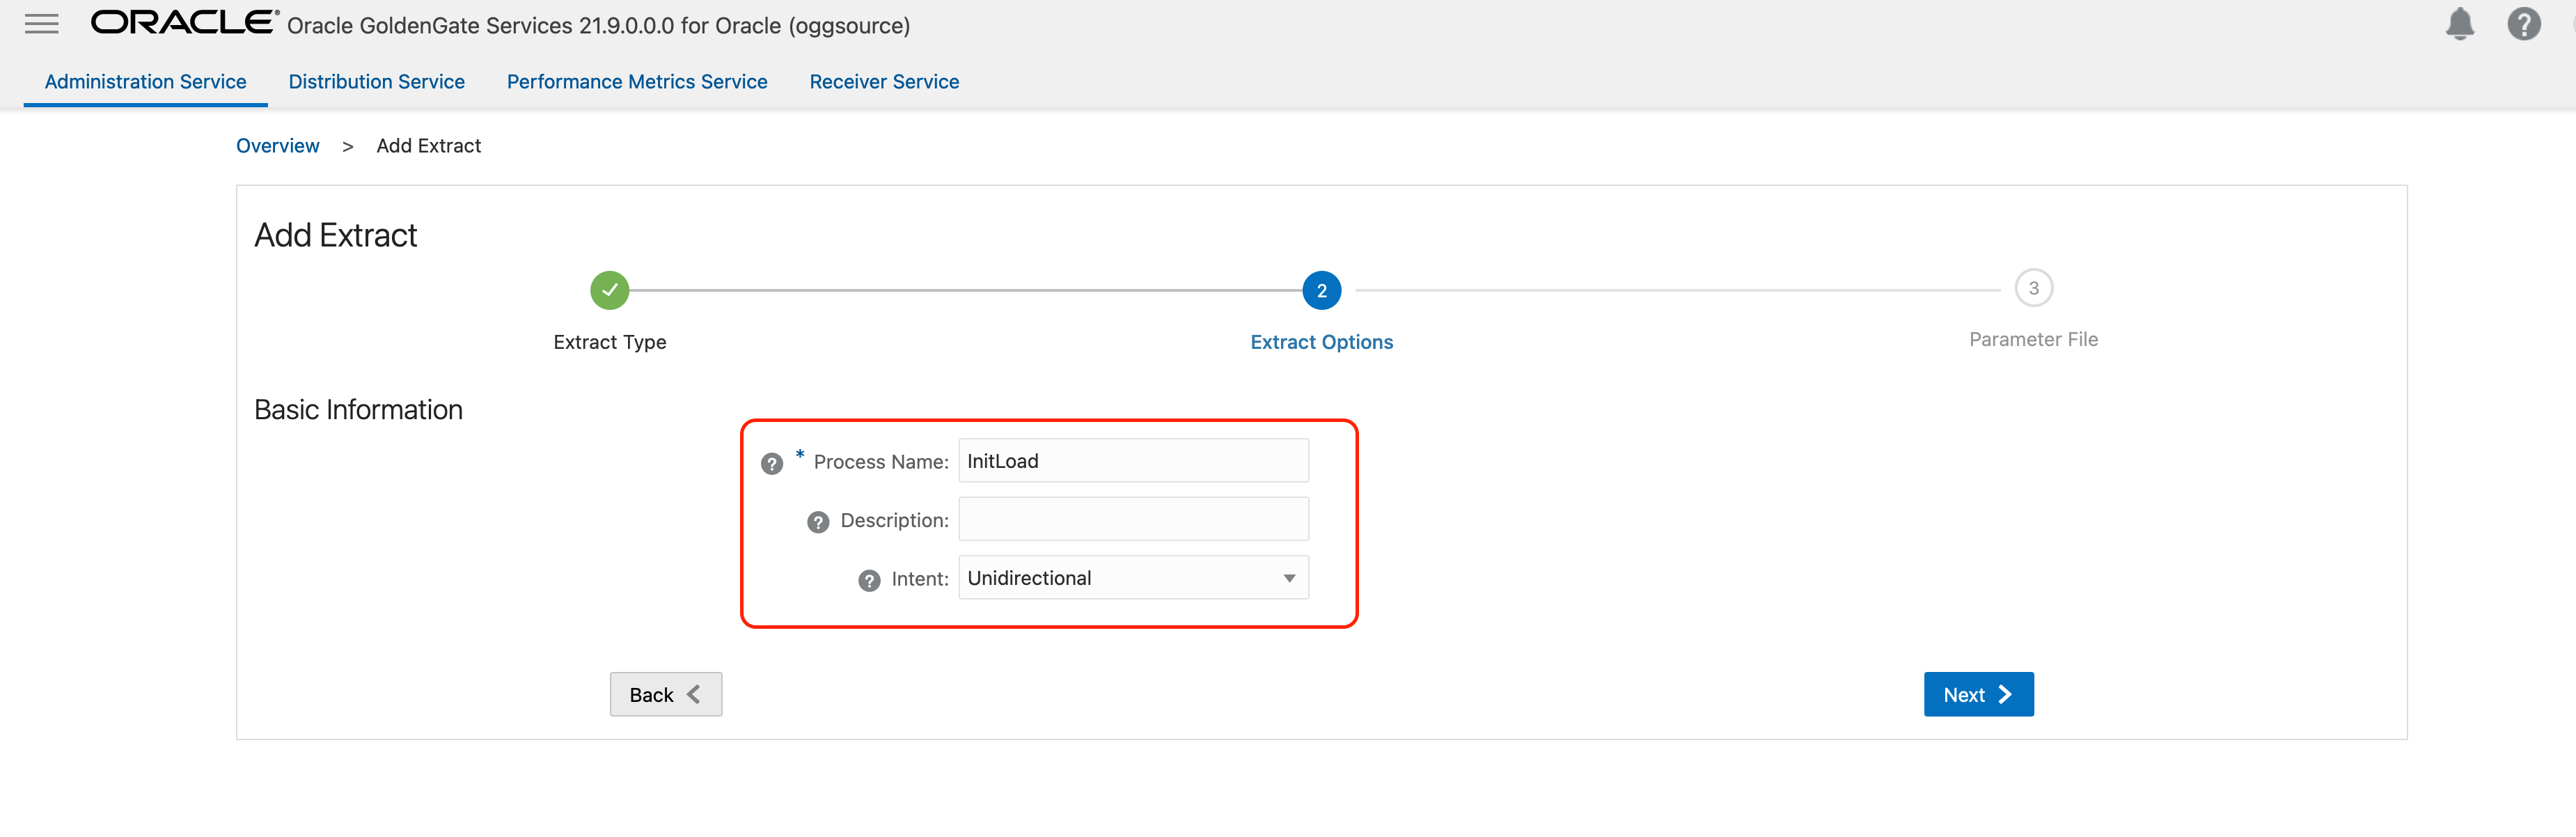Select the Extract Options step circle
2576x837 pixels.
tap(1321, 290)
